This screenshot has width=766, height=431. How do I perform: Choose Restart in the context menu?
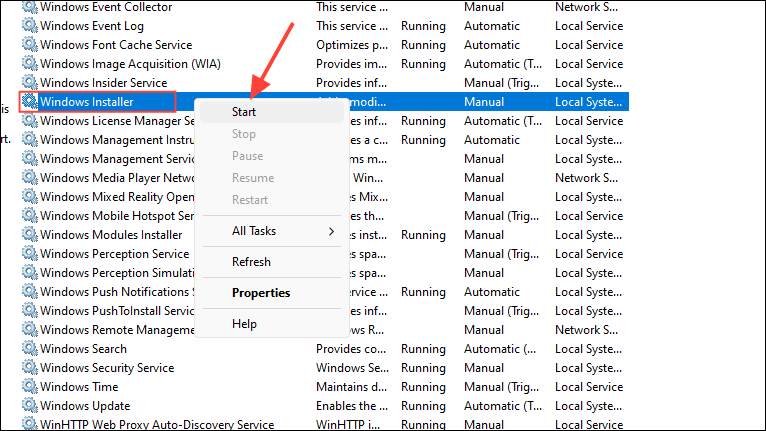click(x=272, y=200)
